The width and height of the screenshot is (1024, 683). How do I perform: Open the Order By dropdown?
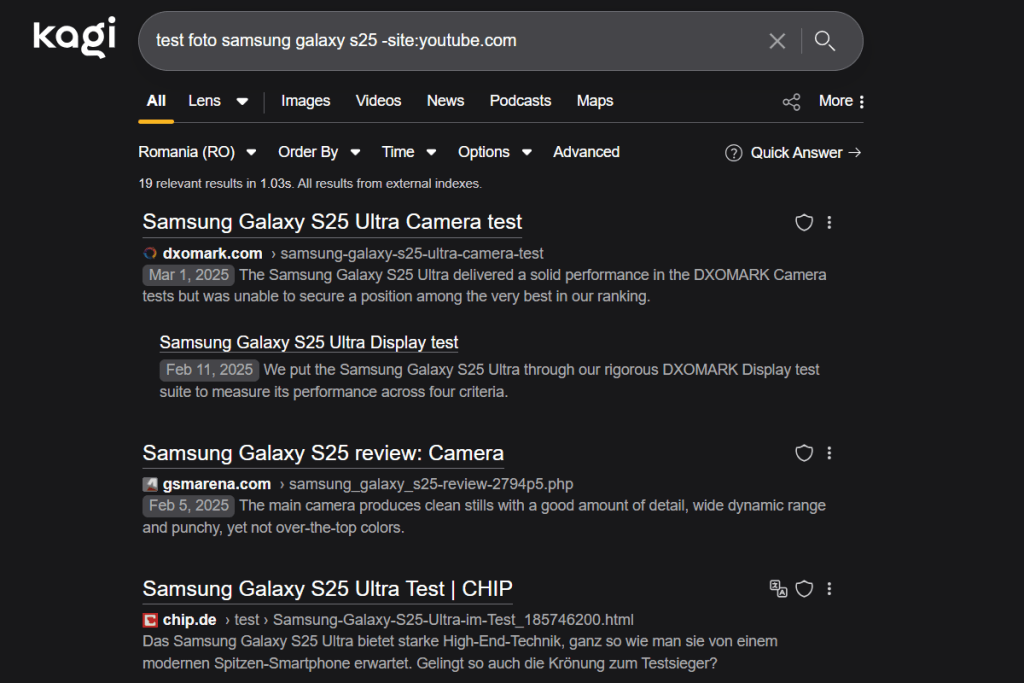(x=319, y=152)
